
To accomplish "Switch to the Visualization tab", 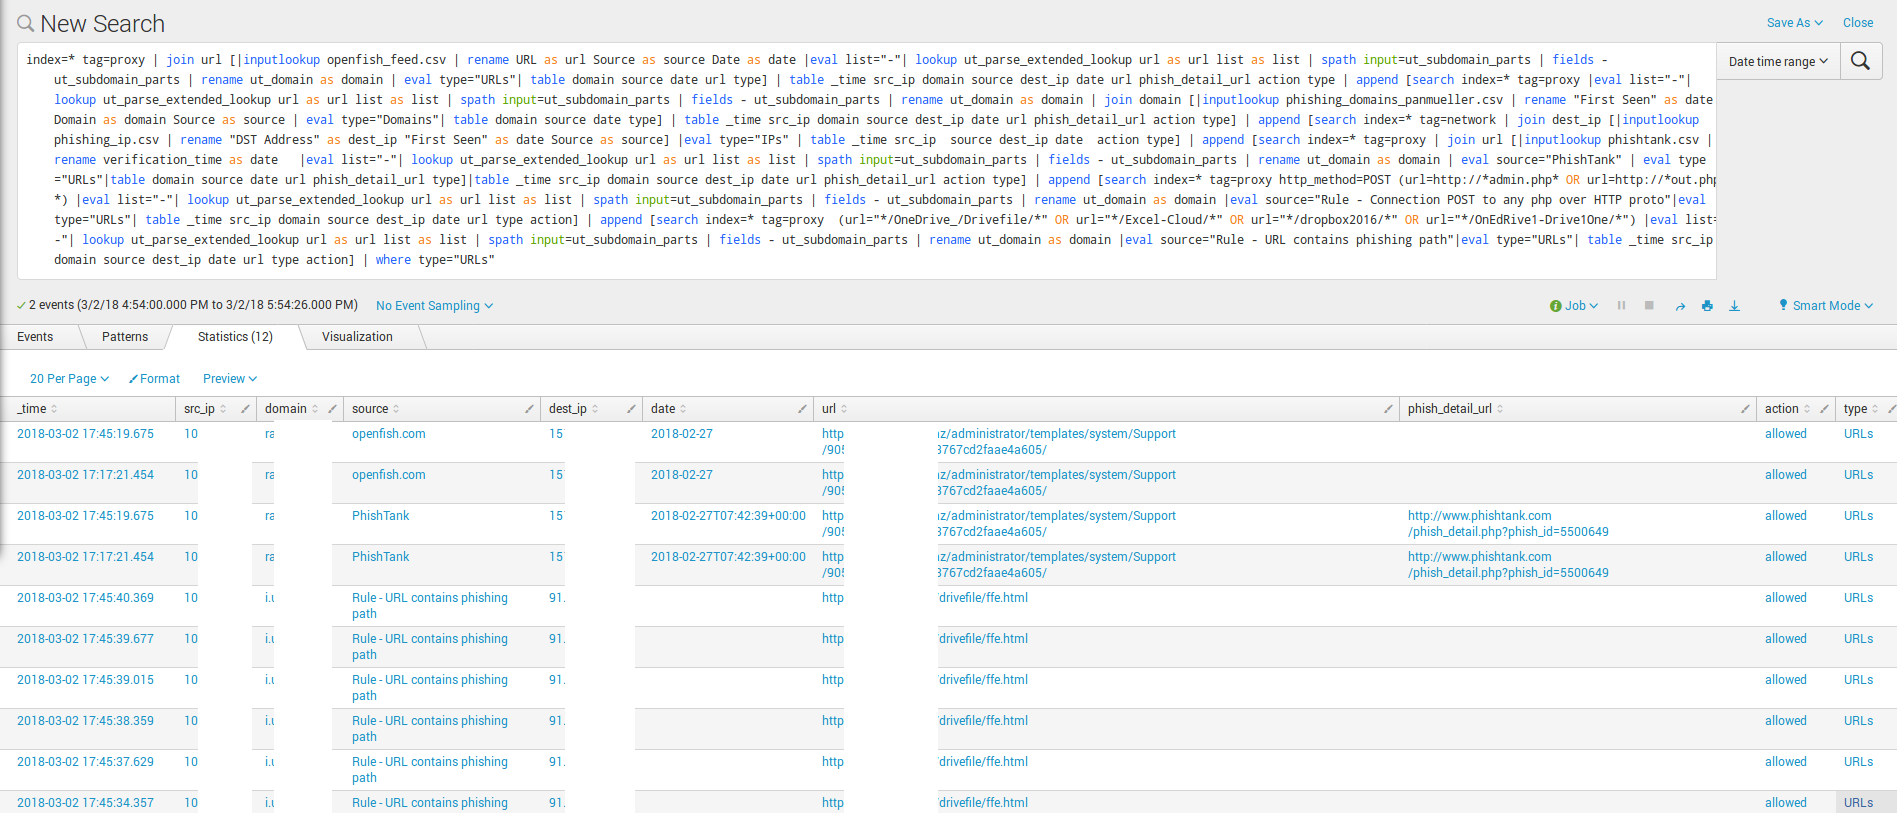I will [357, 337].
